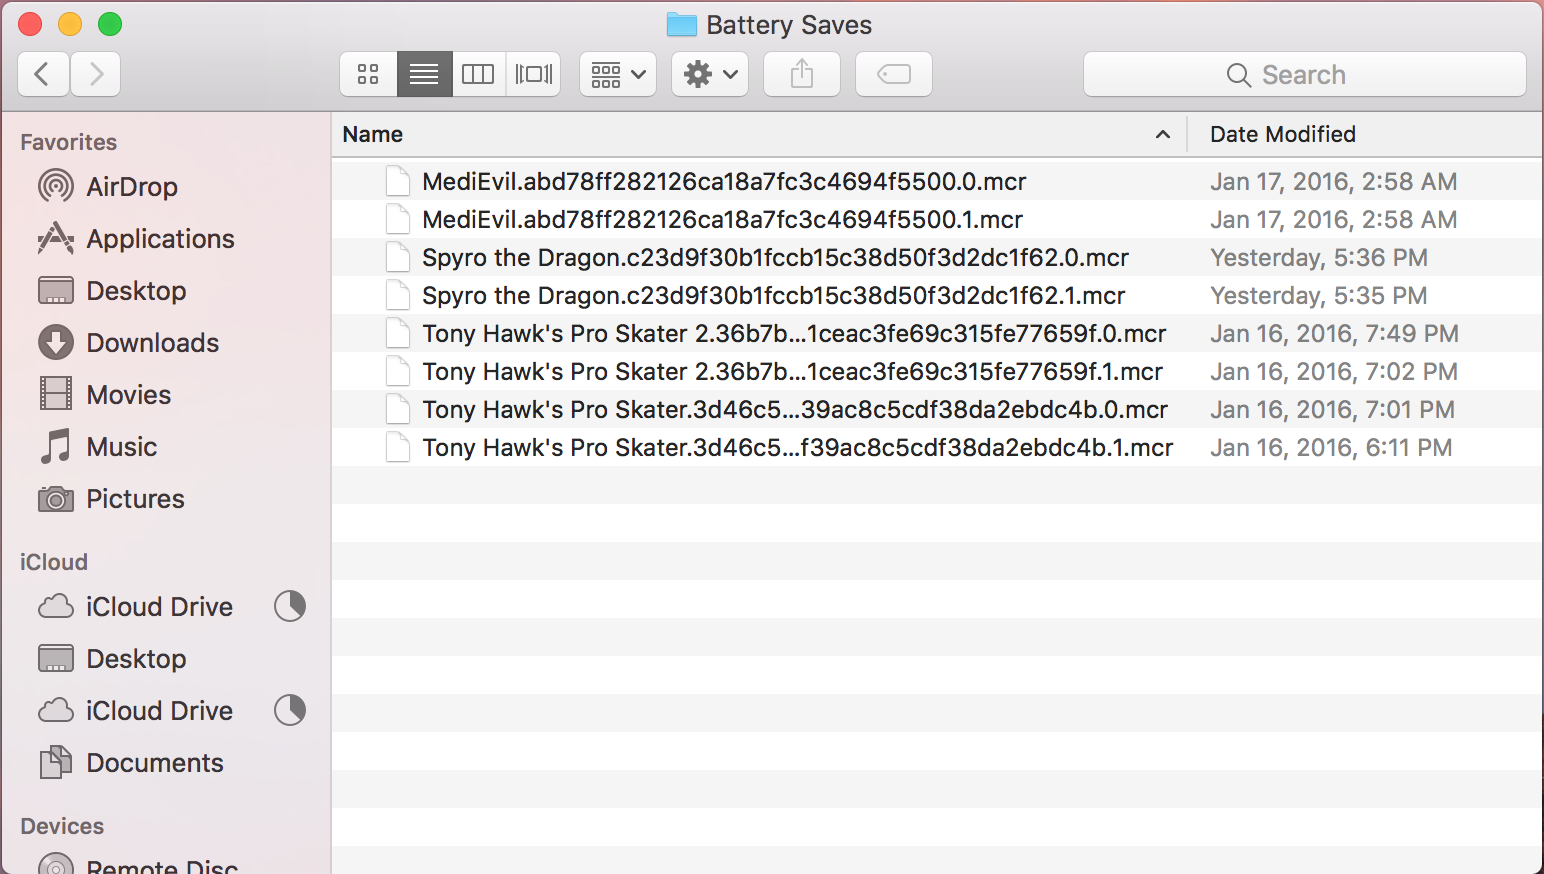The height and width of the screenshot is (874, 1544).
Task: Open the item arrangement dropdown
Action: point(618,74)
